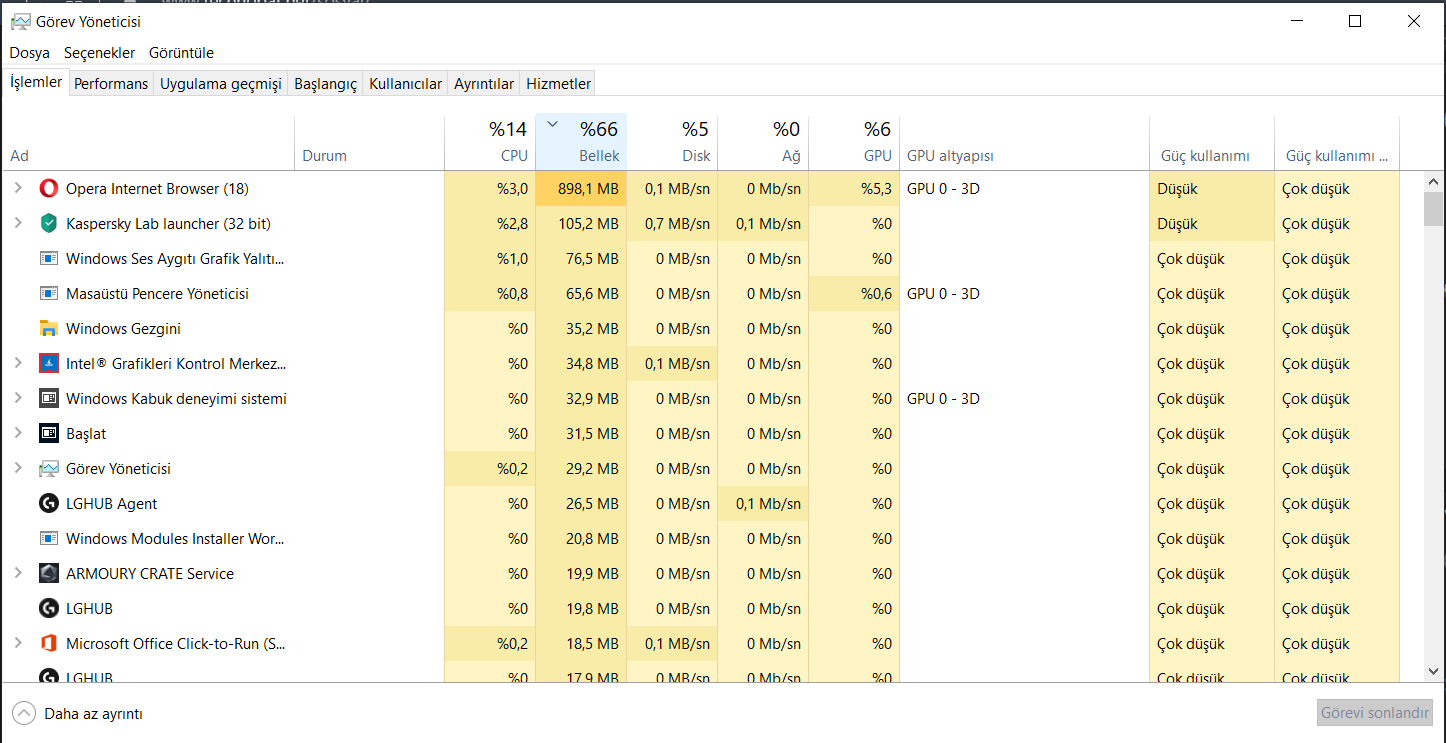Click the Intel Grafikleri Kontrol Merkezi icon
The height and width of the screenshot is (743, 1446).
click(x=49, y=364)
